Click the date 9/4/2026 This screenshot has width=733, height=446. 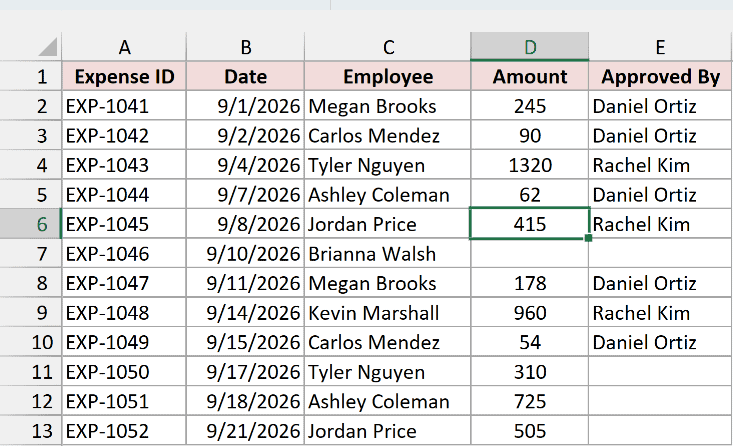[245, 165]
